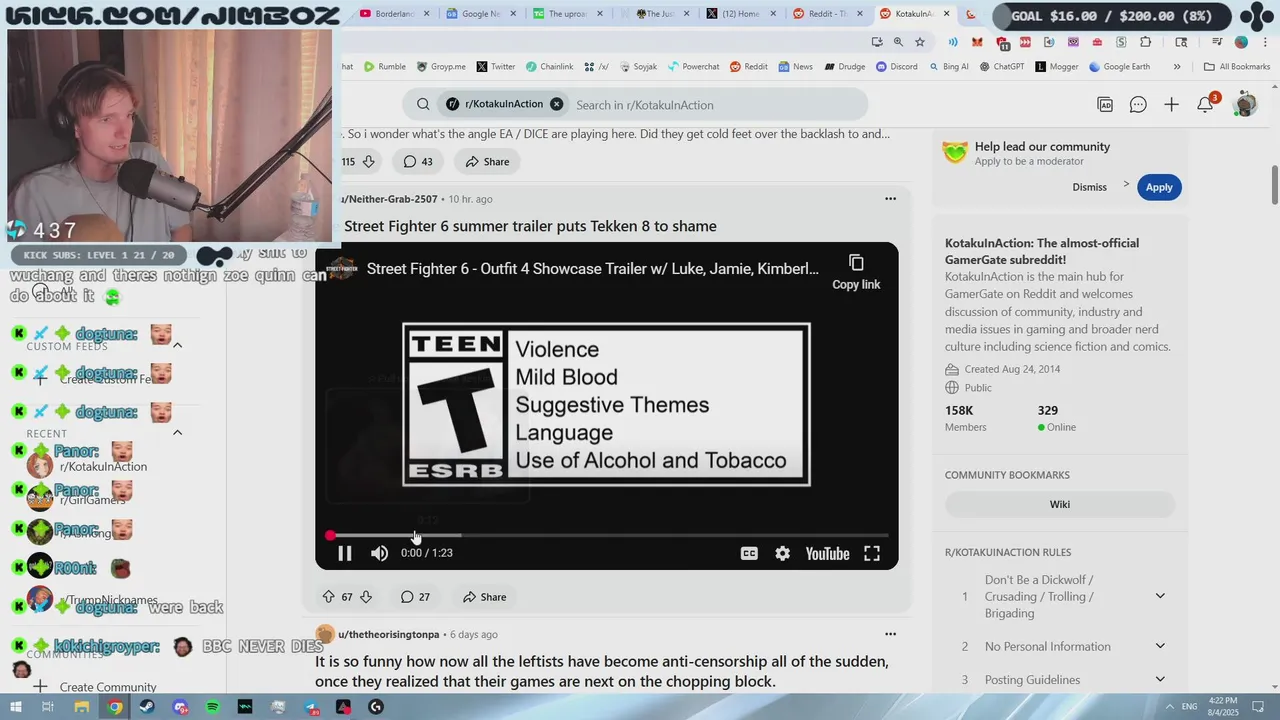Open user u/Neither-Grab-2507 profile
This screenshot has height=720, width=1280.
click(x=390, y=199)
